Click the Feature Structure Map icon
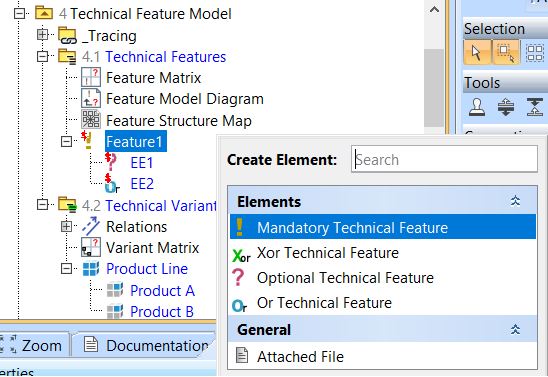The image size is (548, 377). pyautogui.click(x=91, y=119)
